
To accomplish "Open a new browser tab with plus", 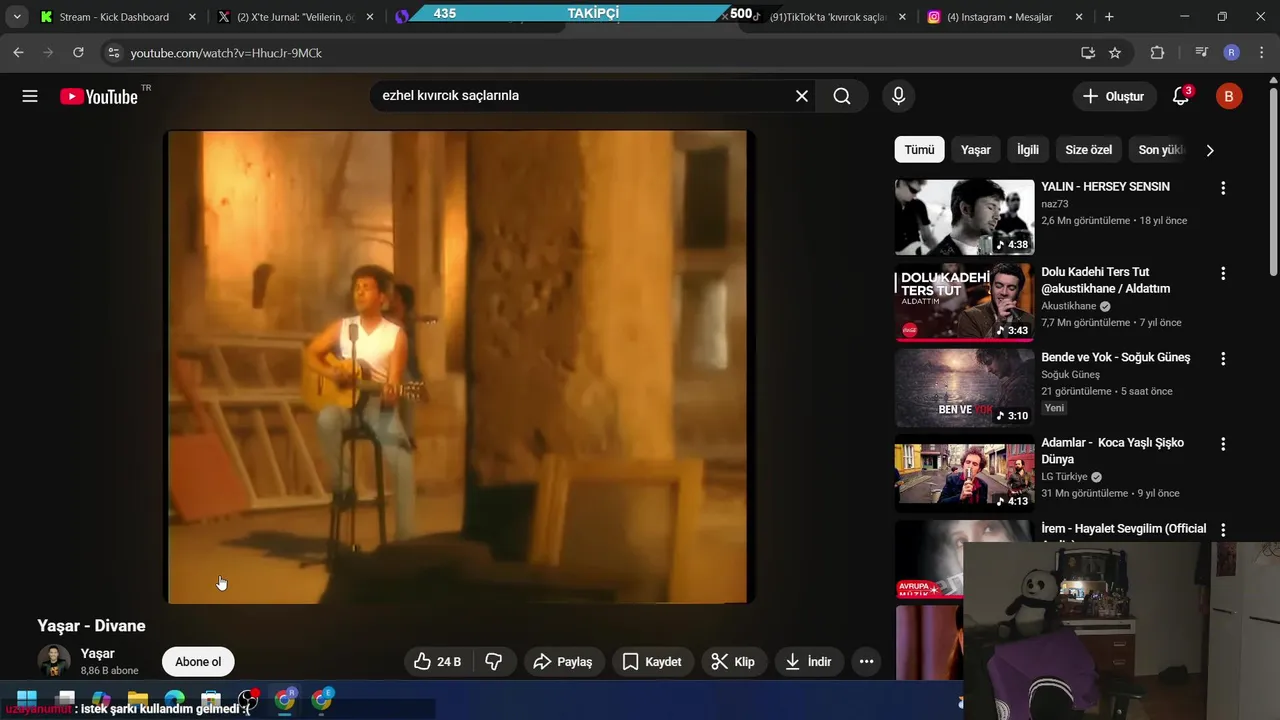I will [x=1109, y=17].
